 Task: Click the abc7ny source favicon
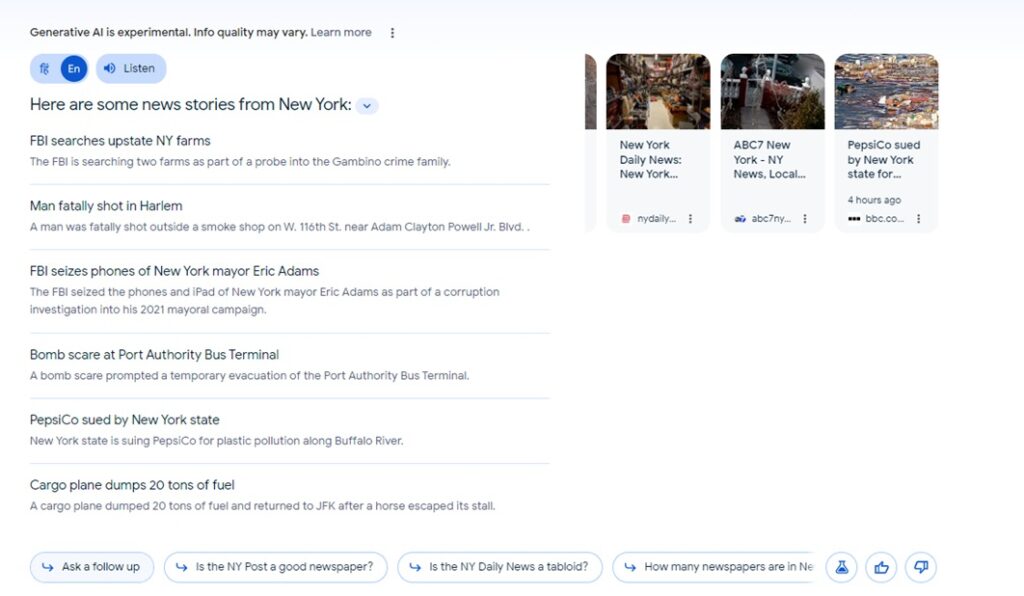coord(740,219)
